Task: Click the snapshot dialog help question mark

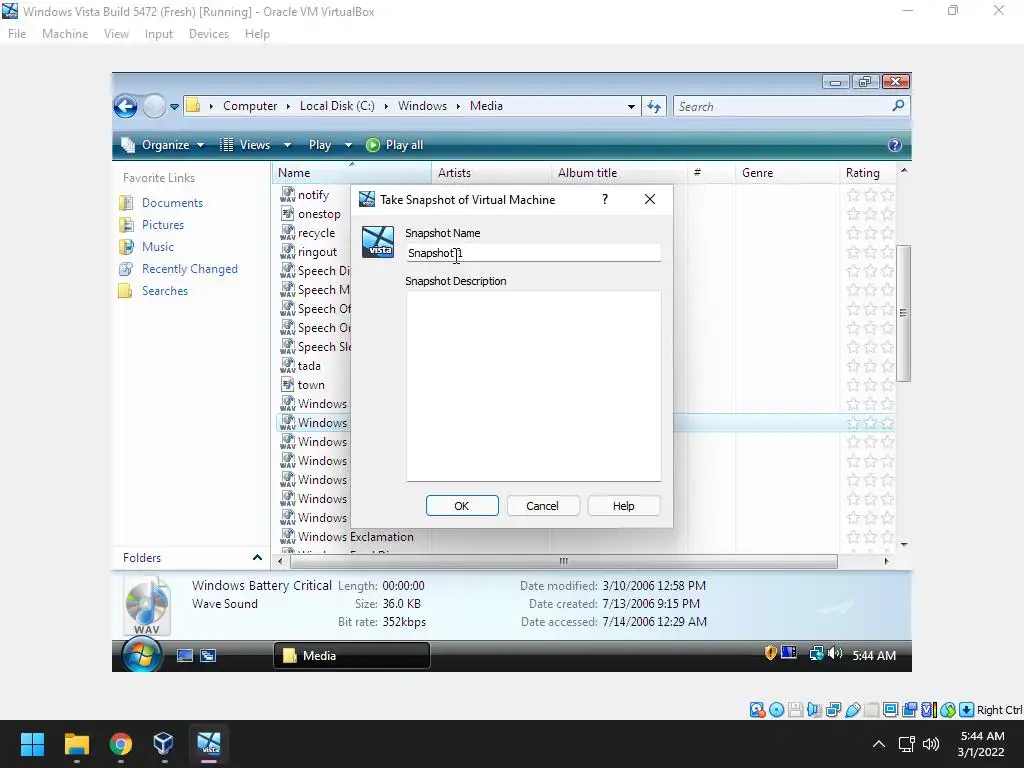Action: (605, 199)
